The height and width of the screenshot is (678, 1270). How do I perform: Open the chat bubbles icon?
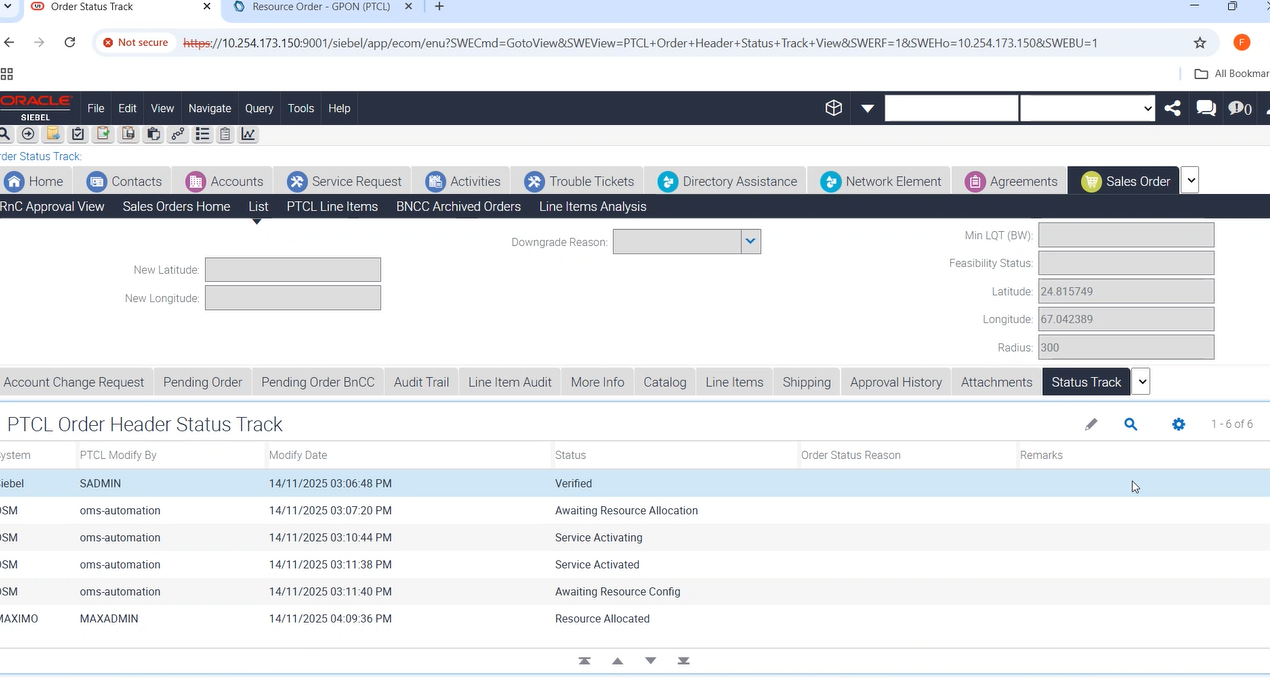point(1206,108)
